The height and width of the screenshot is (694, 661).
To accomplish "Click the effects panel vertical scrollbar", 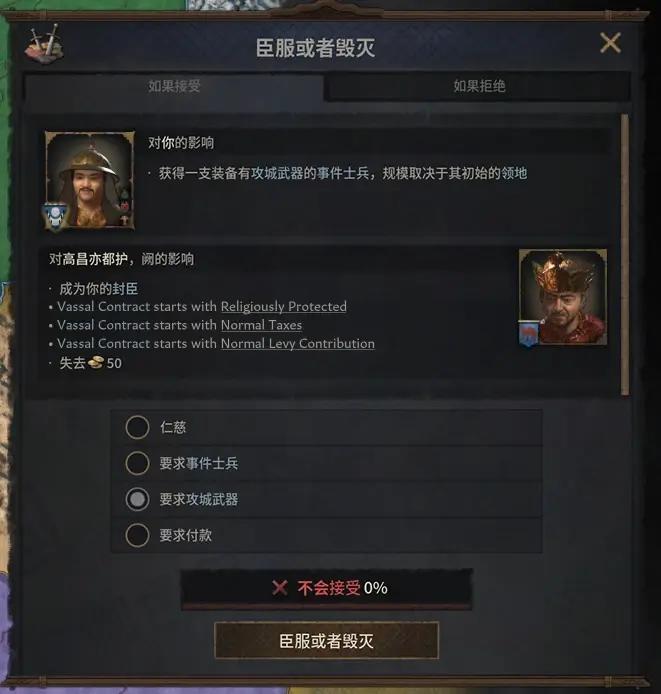I will point(625,254).
